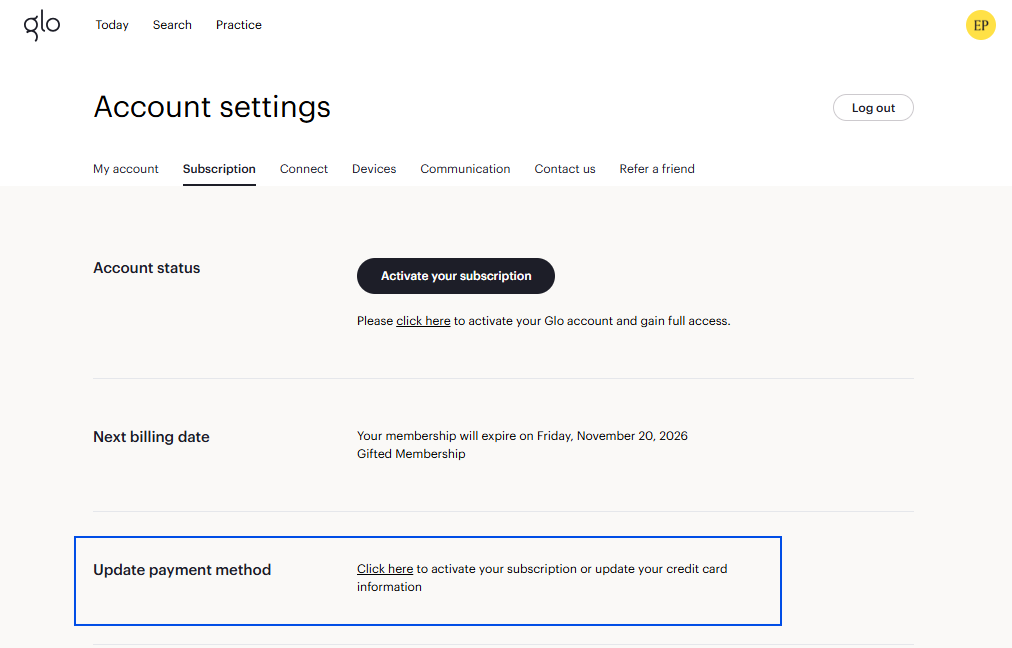Go to the Contact us tab
This screenshot has height=648, width=1012.
click(x=565, y=169)
